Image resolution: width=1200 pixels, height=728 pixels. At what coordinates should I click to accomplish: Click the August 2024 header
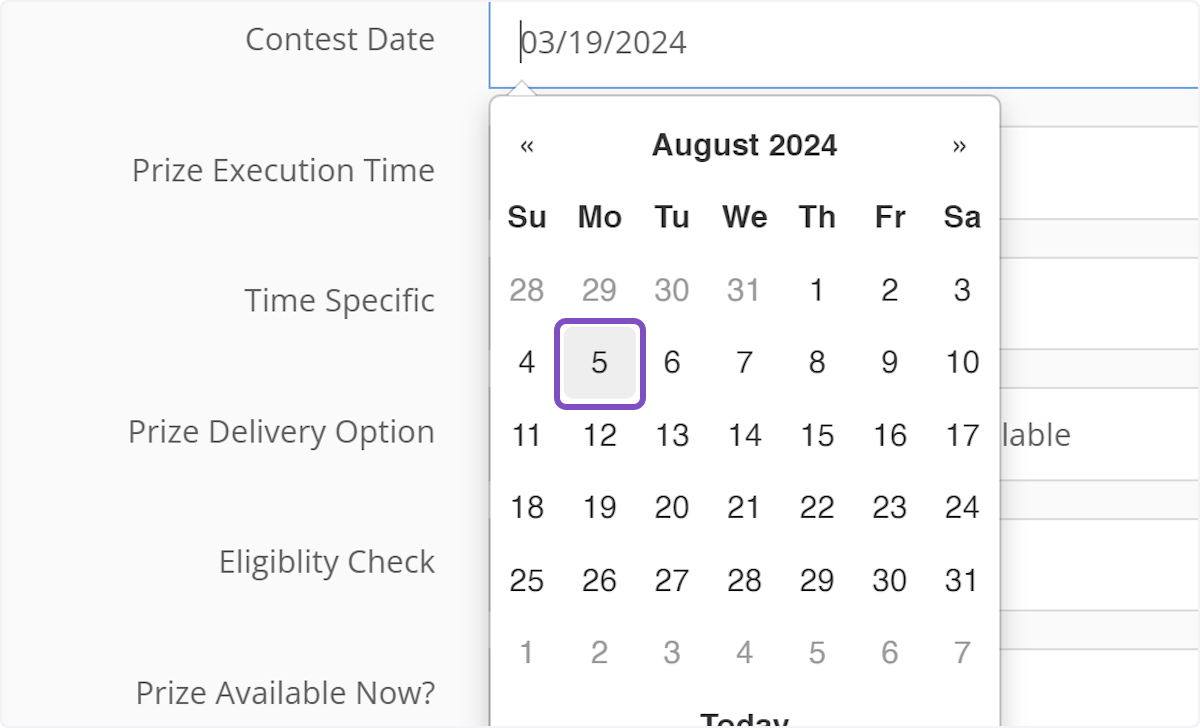(743, 145)
